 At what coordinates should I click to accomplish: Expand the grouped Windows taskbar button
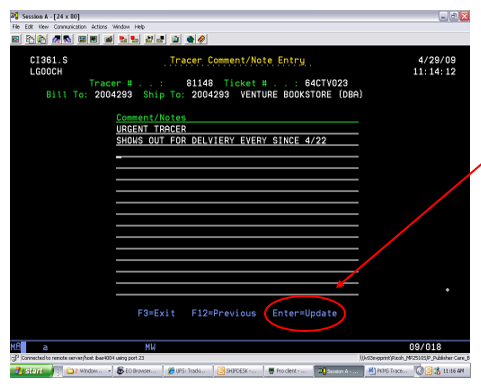88,371
